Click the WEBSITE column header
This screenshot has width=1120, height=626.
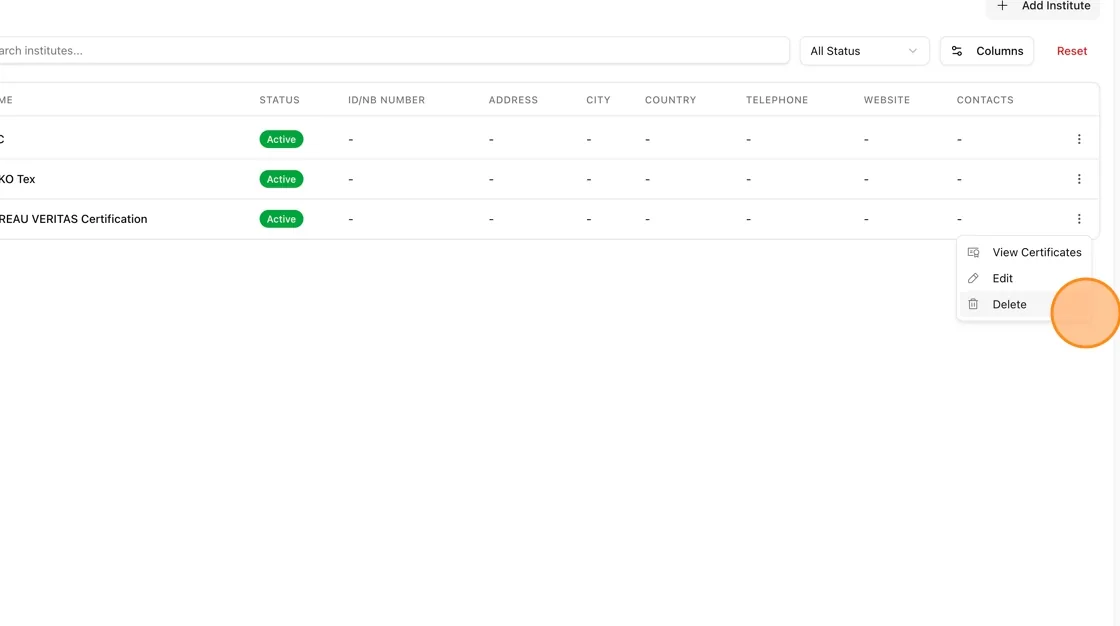point(886,100)
